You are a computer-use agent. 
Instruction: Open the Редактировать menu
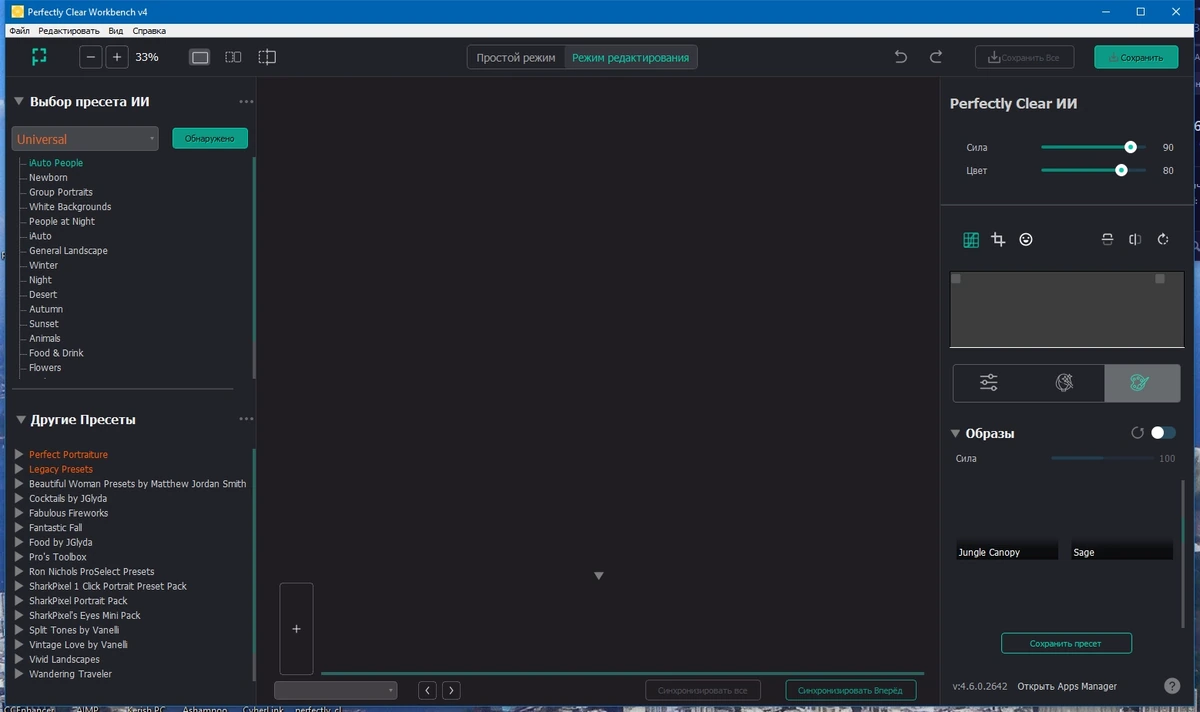[x=69, y=31]
